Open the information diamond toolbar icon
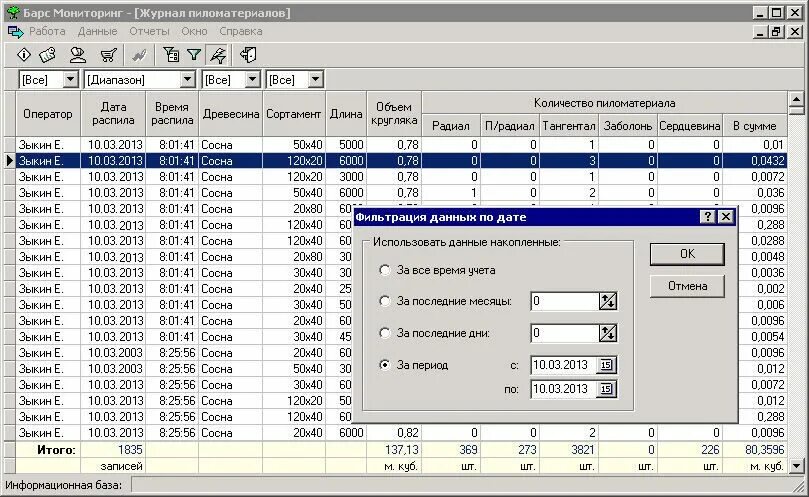 [x=24, y=55]
